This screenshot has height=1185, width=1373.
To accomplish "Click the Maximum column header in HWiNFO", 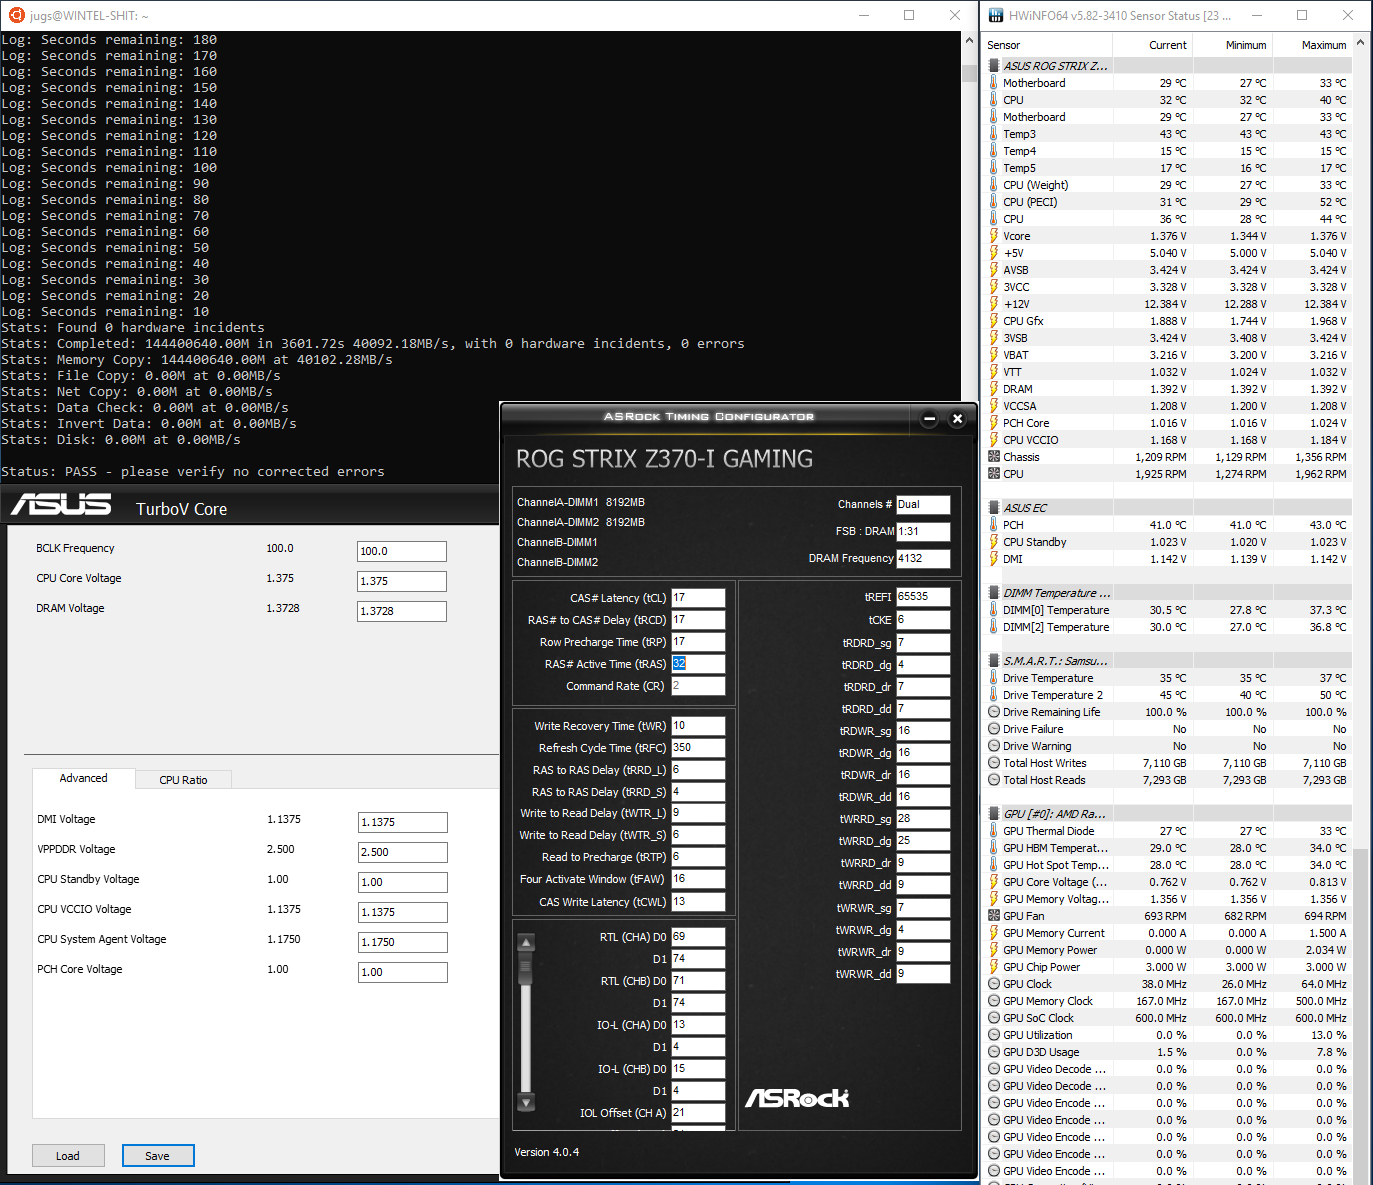I will [1312, 45].
